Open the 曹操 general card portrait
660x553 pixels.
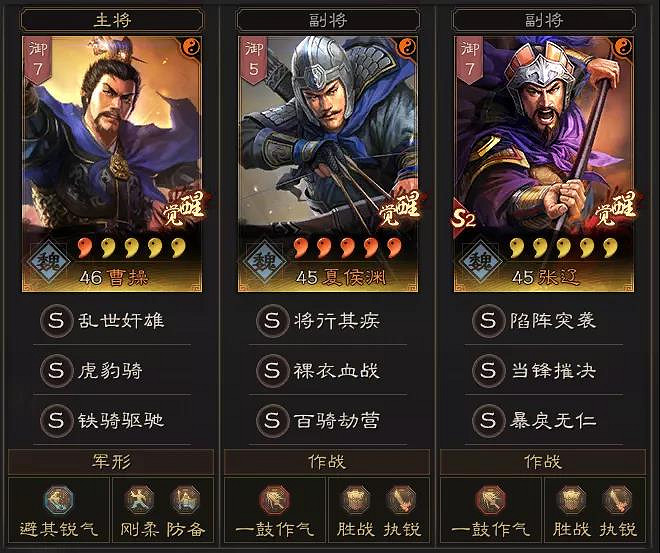tap(112, 164)
